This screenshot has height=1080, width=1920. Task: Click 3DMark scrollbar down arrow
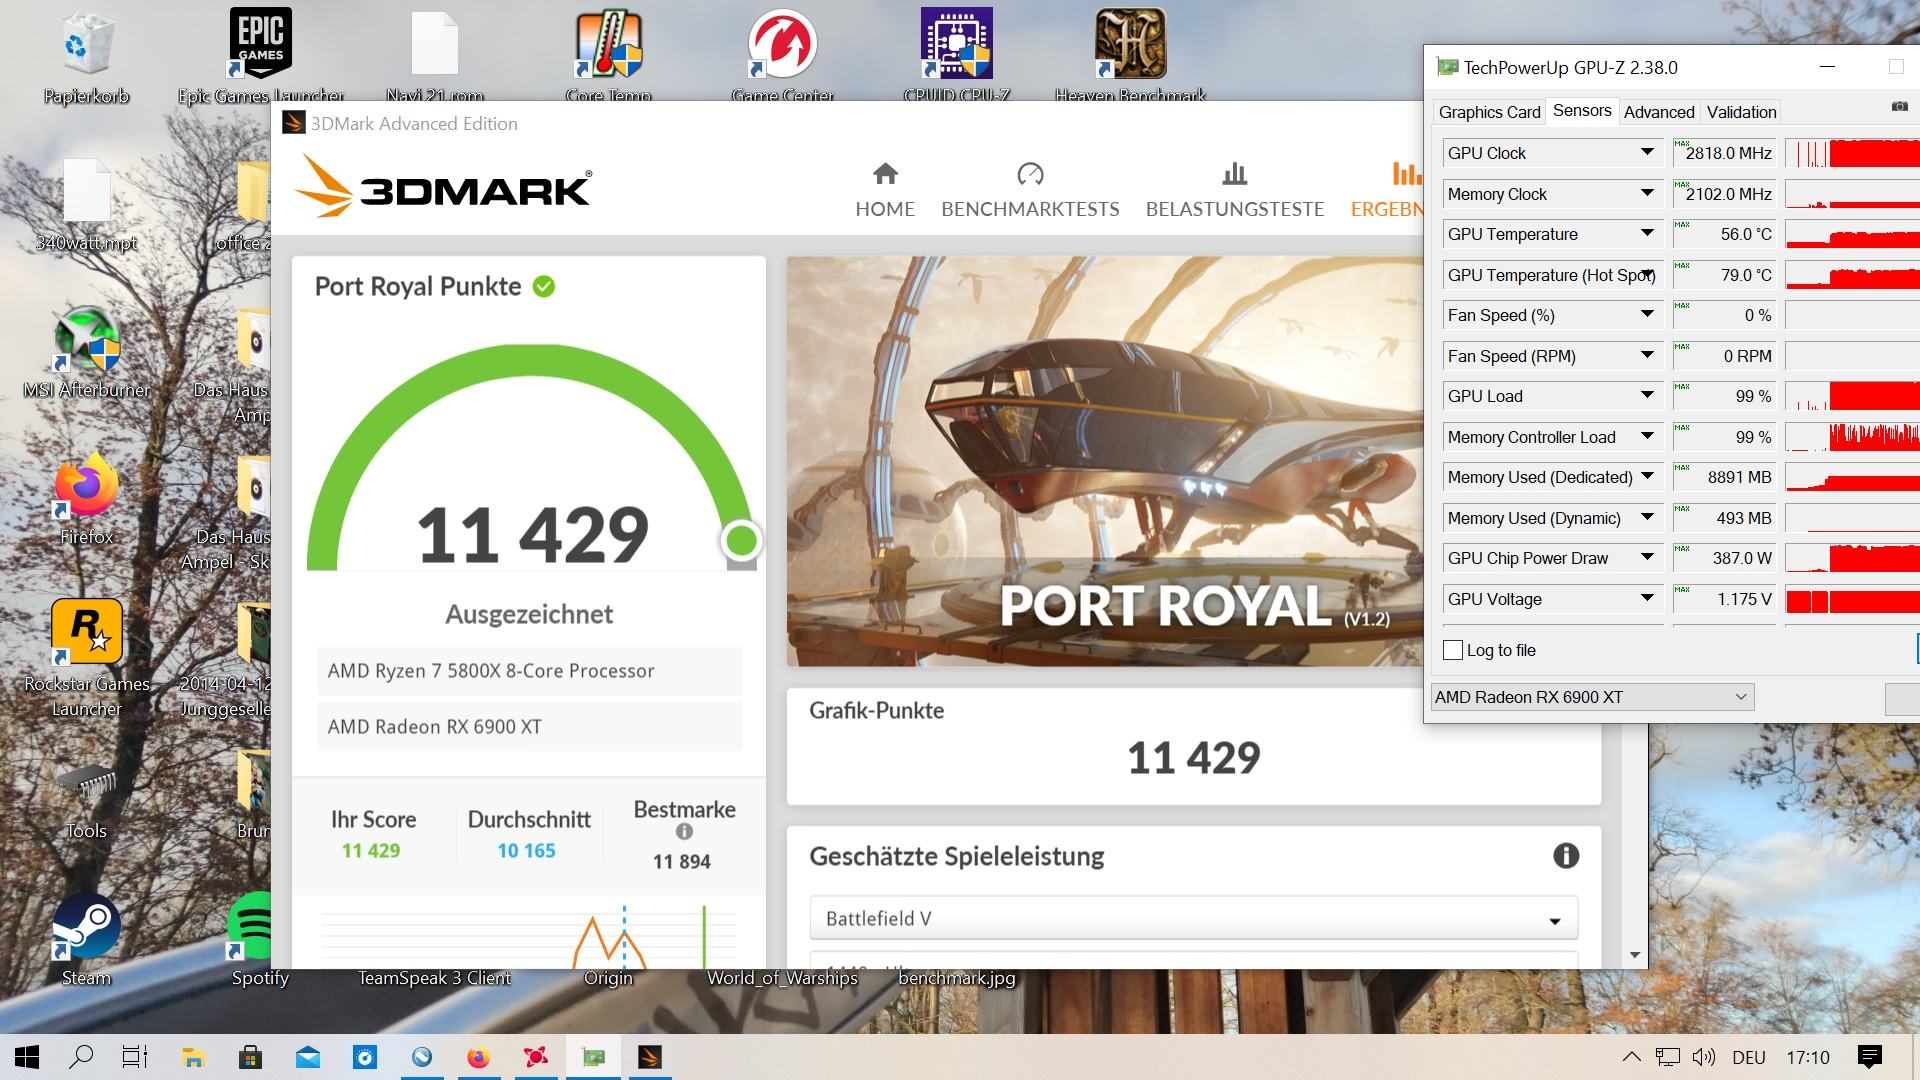tap(1635, 955)
